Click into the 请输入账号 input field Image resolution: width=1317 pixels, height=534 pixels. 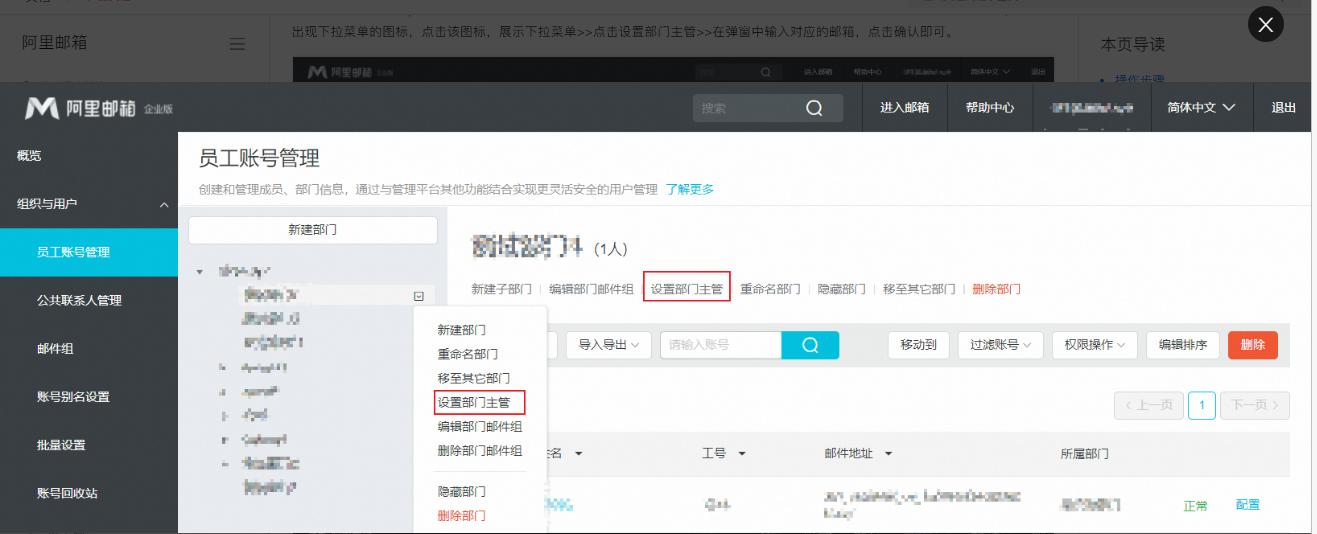tap(721, 345)
